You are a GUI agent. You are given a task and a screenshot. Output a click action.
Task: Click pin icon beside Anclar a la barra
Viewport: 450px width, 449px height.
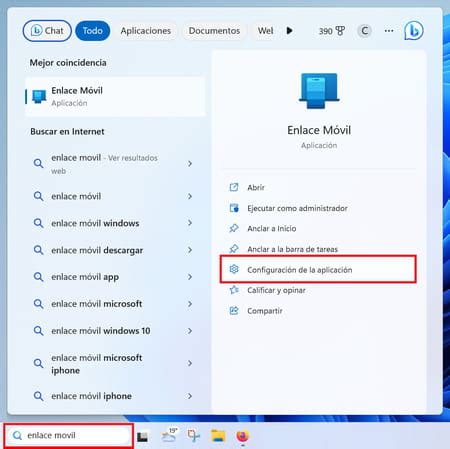pos(234,249)
